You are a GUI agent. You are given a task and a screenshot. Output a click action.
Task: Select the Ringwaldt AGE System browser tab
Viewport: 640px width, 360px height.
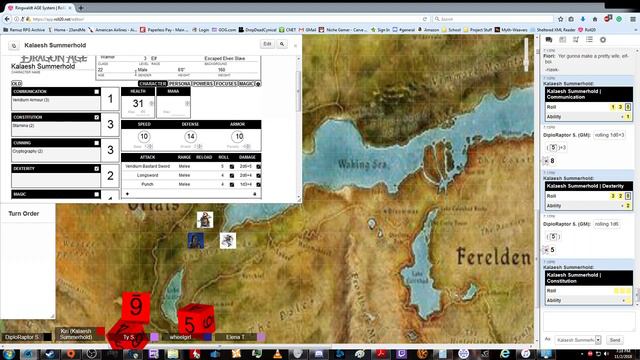tap(39, 8)
